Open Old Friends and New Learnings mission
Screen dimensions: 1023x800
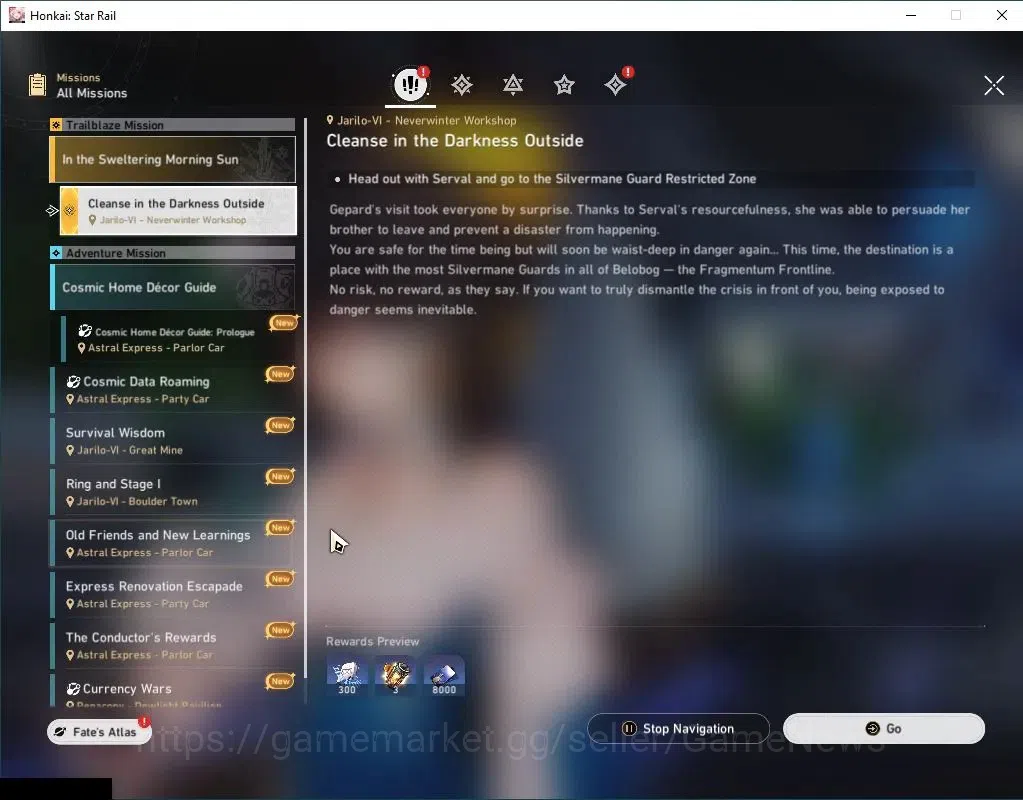pyautogui.click(x=173, y=543)
